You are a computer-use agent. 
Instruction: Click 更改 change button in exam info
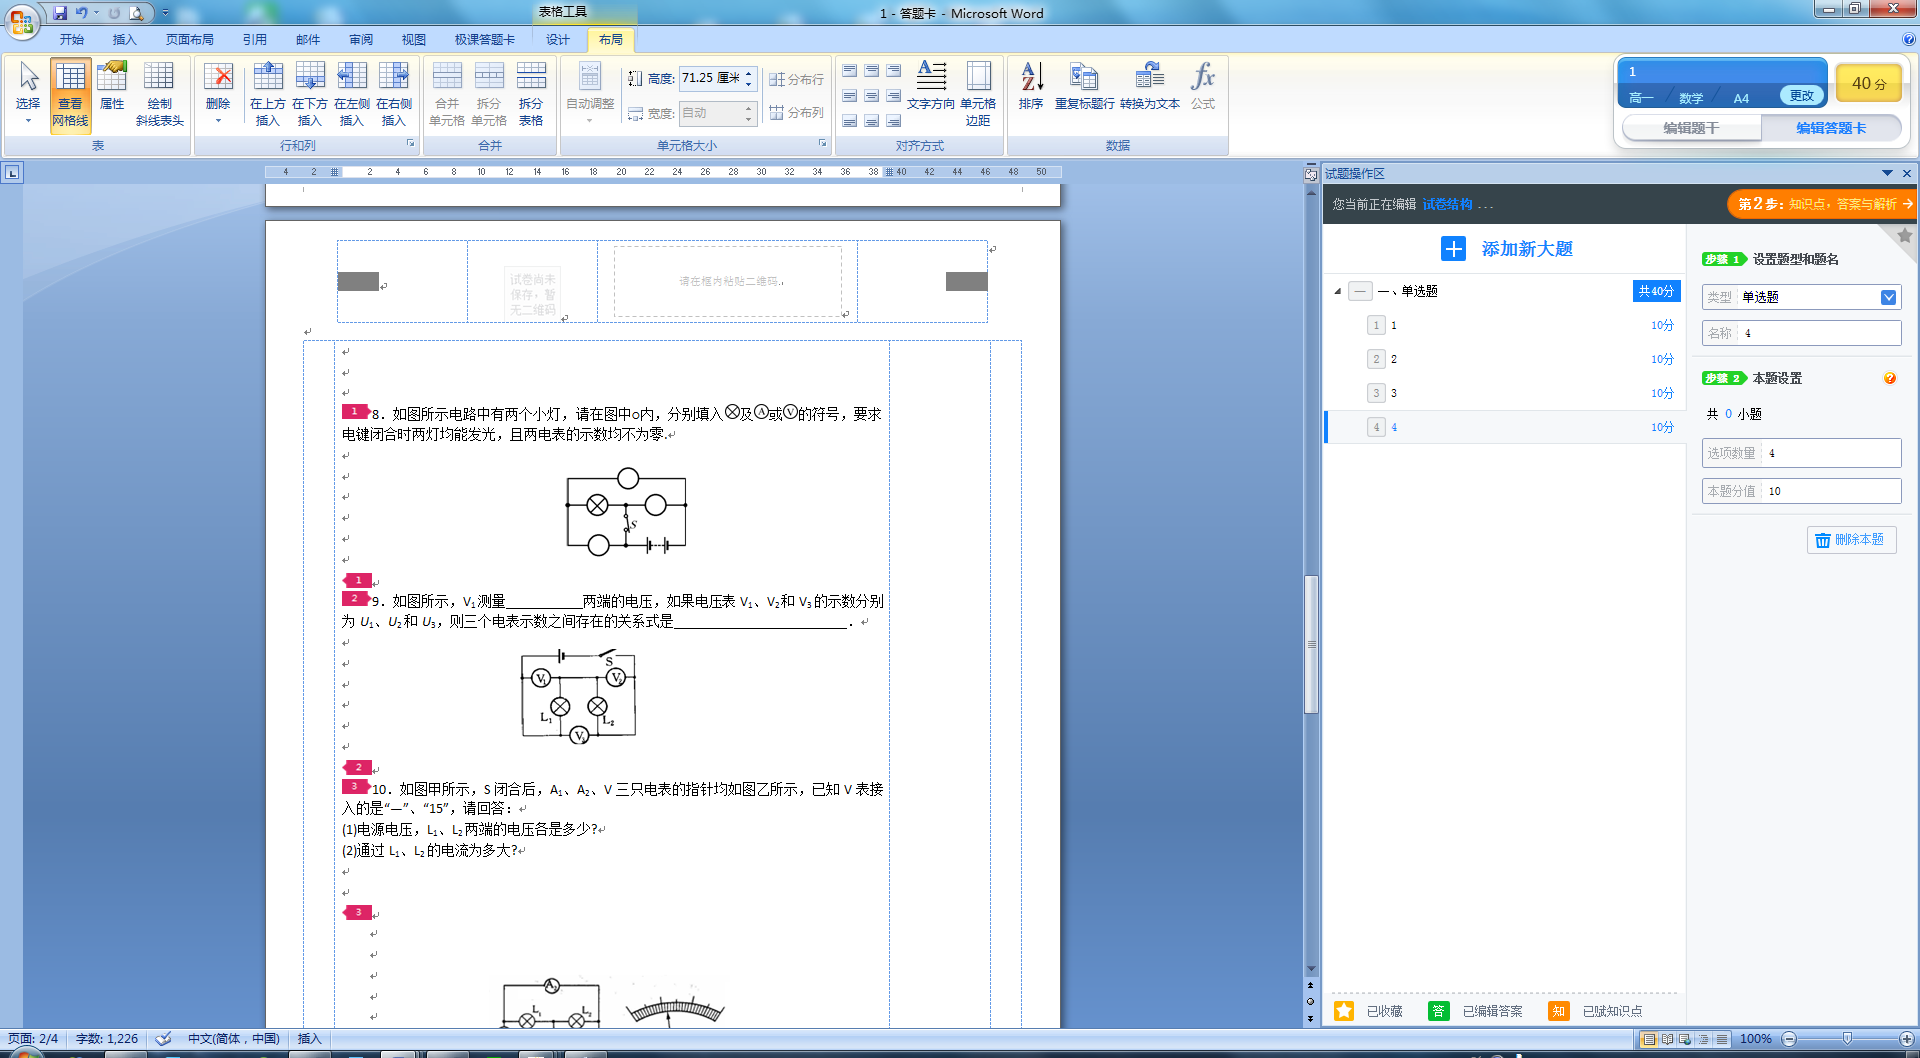click(1802, 96)
